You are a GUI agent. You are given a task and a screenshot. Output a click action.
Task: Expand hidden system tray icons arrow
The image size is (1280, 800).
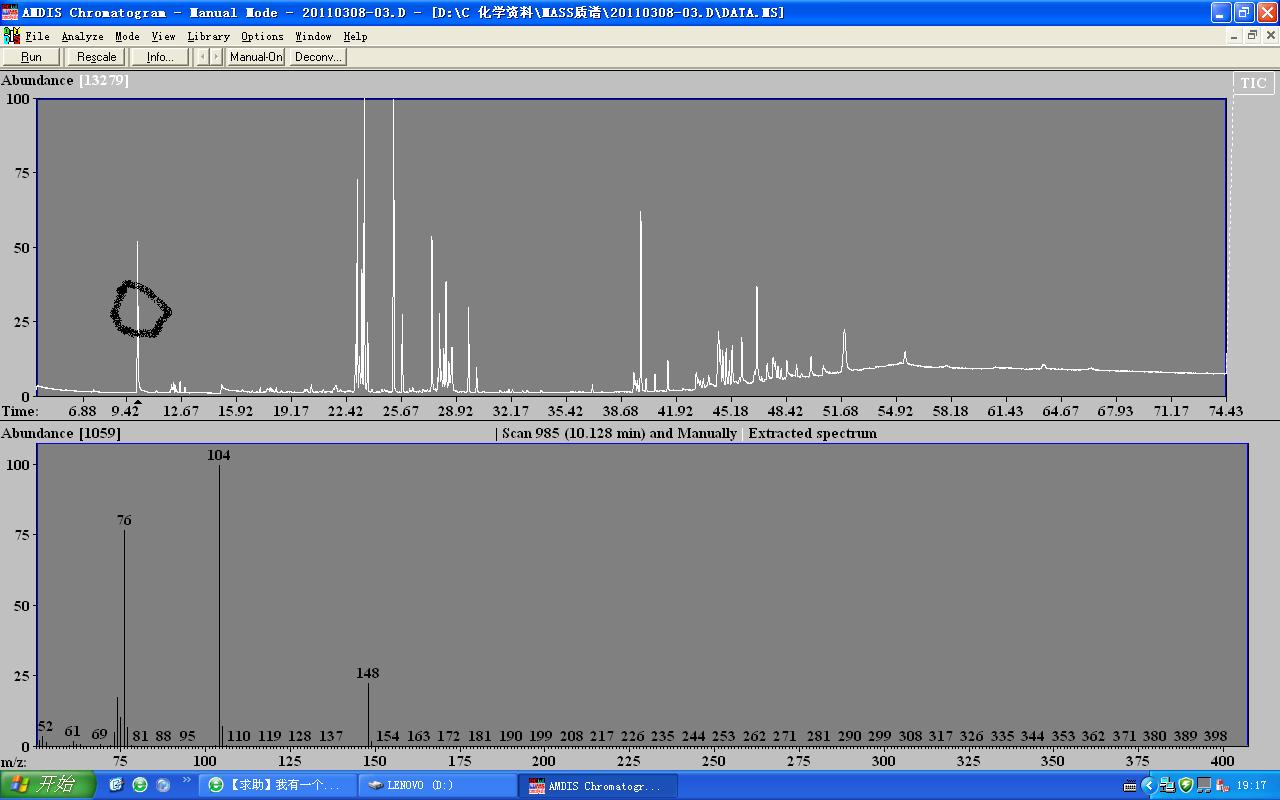tap(1148, 785)
